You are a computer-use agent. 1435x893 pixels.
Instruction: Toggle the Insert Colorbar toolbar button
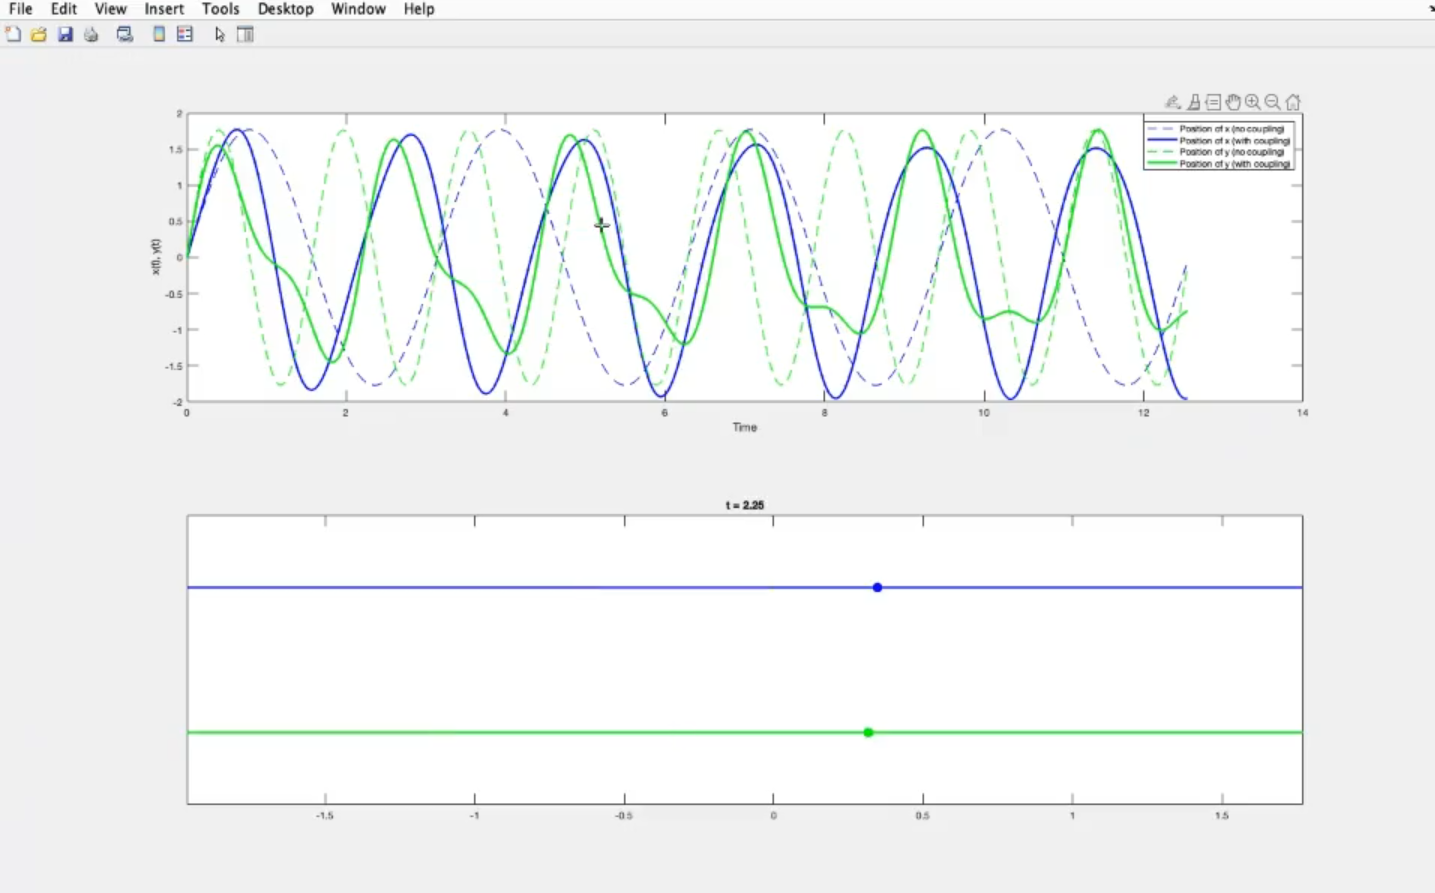pos(159,34)
